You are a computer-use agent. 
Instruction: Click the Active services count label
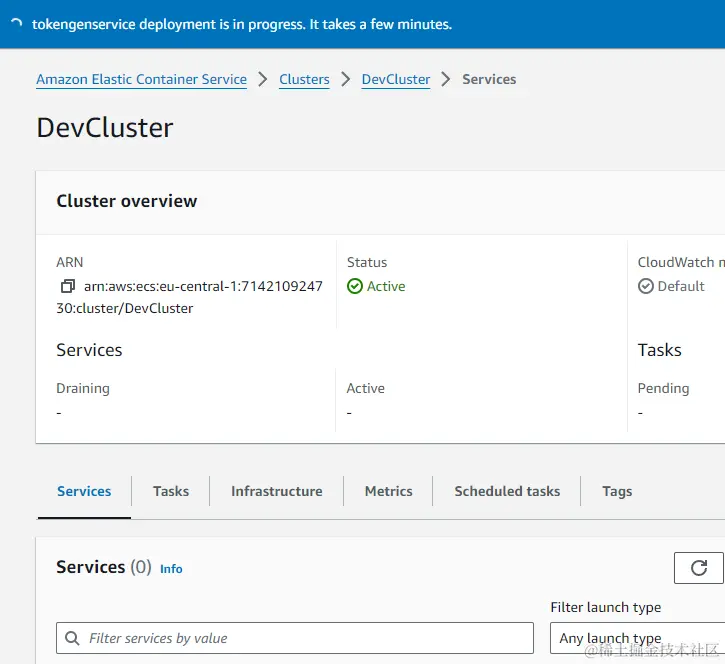(366, 388)
